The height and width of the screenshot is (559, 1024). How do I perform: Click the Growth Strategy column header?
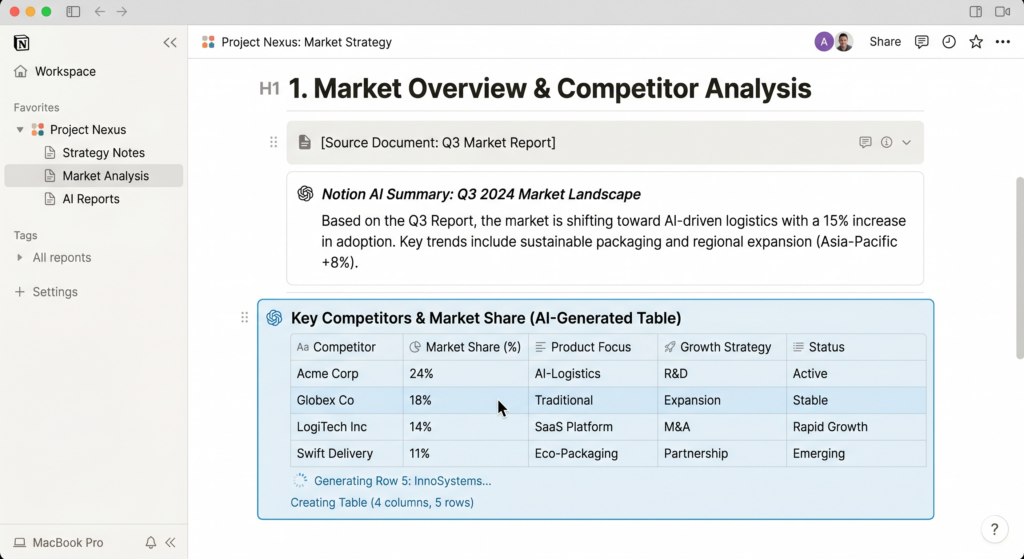(x=722, y=347)
